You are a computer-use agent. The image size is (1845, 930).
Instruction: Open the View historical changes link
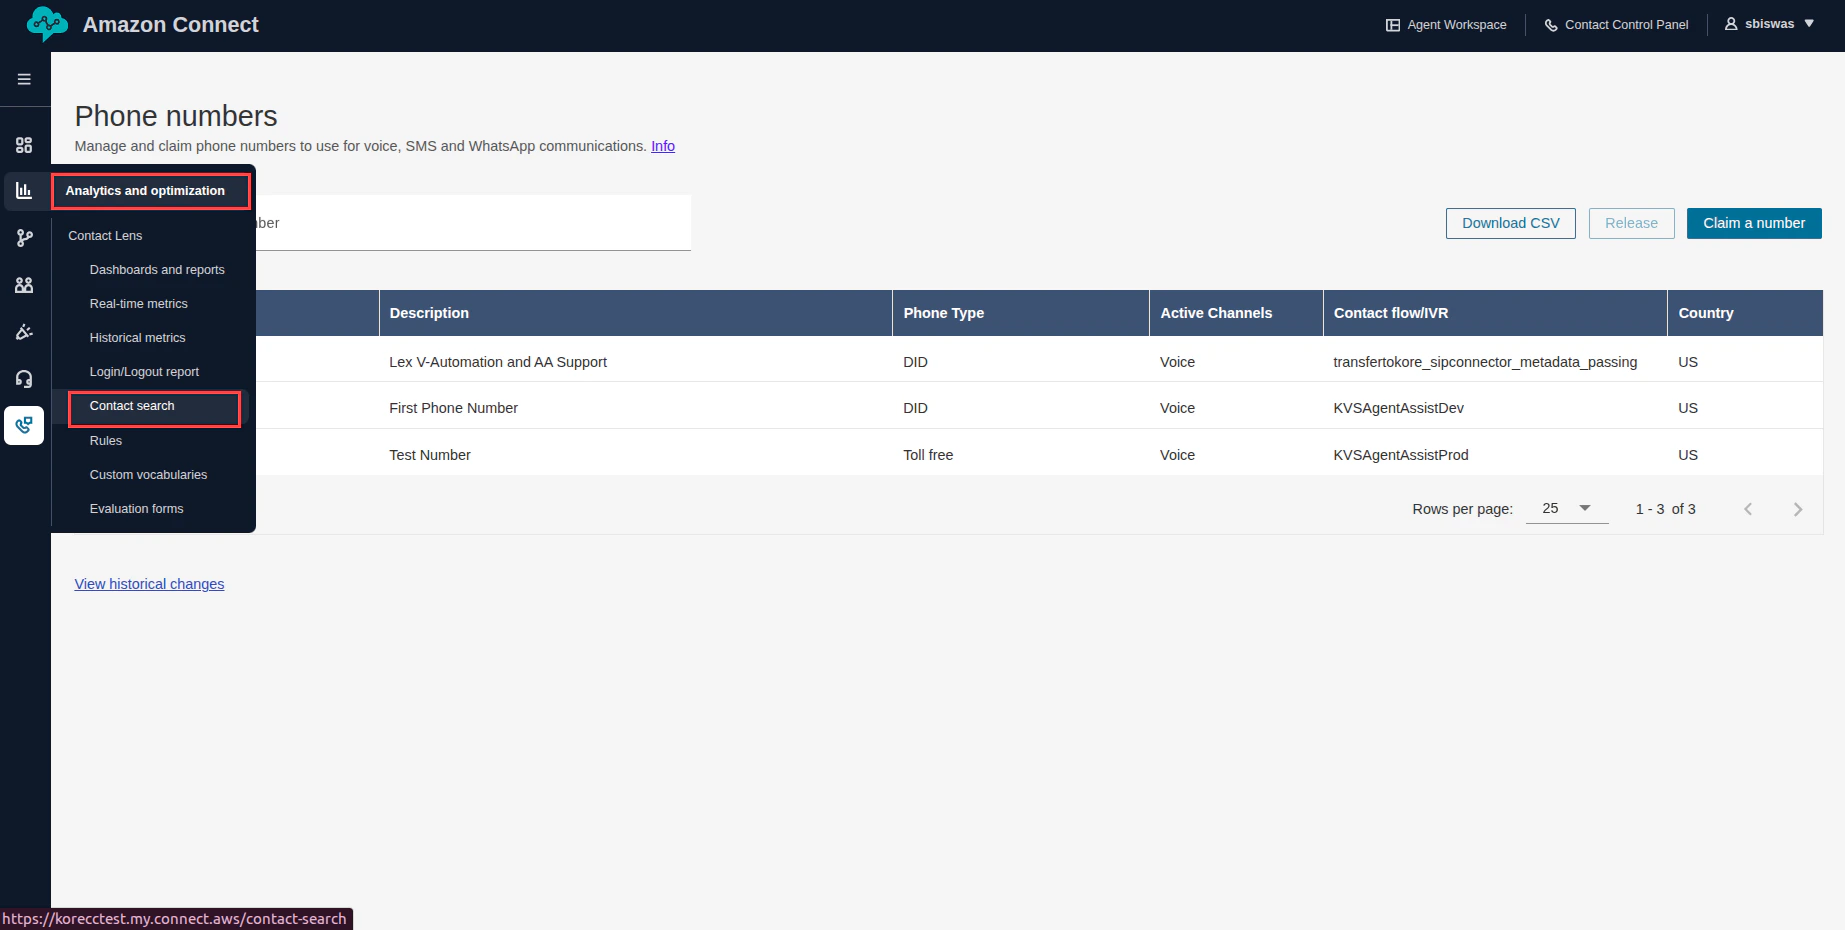[149, 583]
